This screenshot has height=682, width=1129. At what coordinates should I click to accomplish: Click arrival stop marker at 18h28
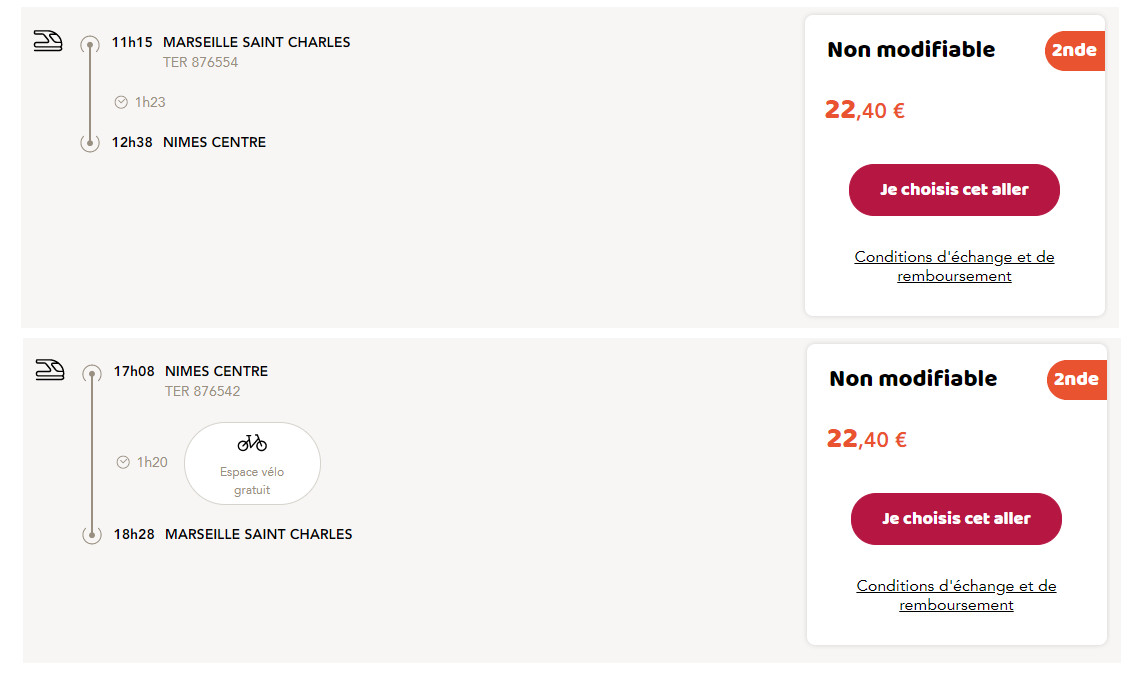[x=92, y=534]
